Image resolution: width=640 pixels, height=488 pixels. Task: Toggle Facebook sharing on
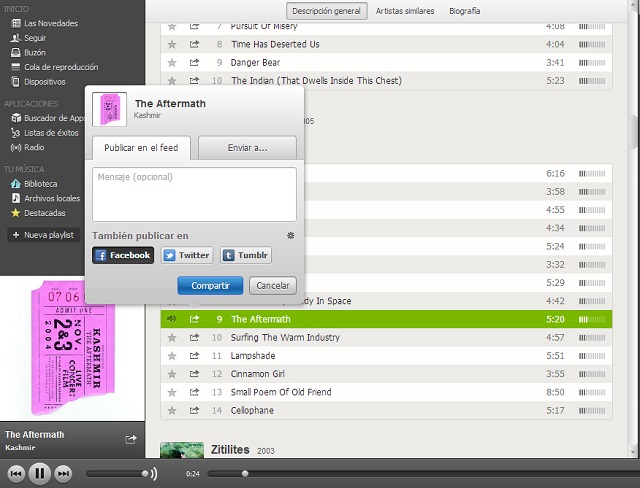123,255
